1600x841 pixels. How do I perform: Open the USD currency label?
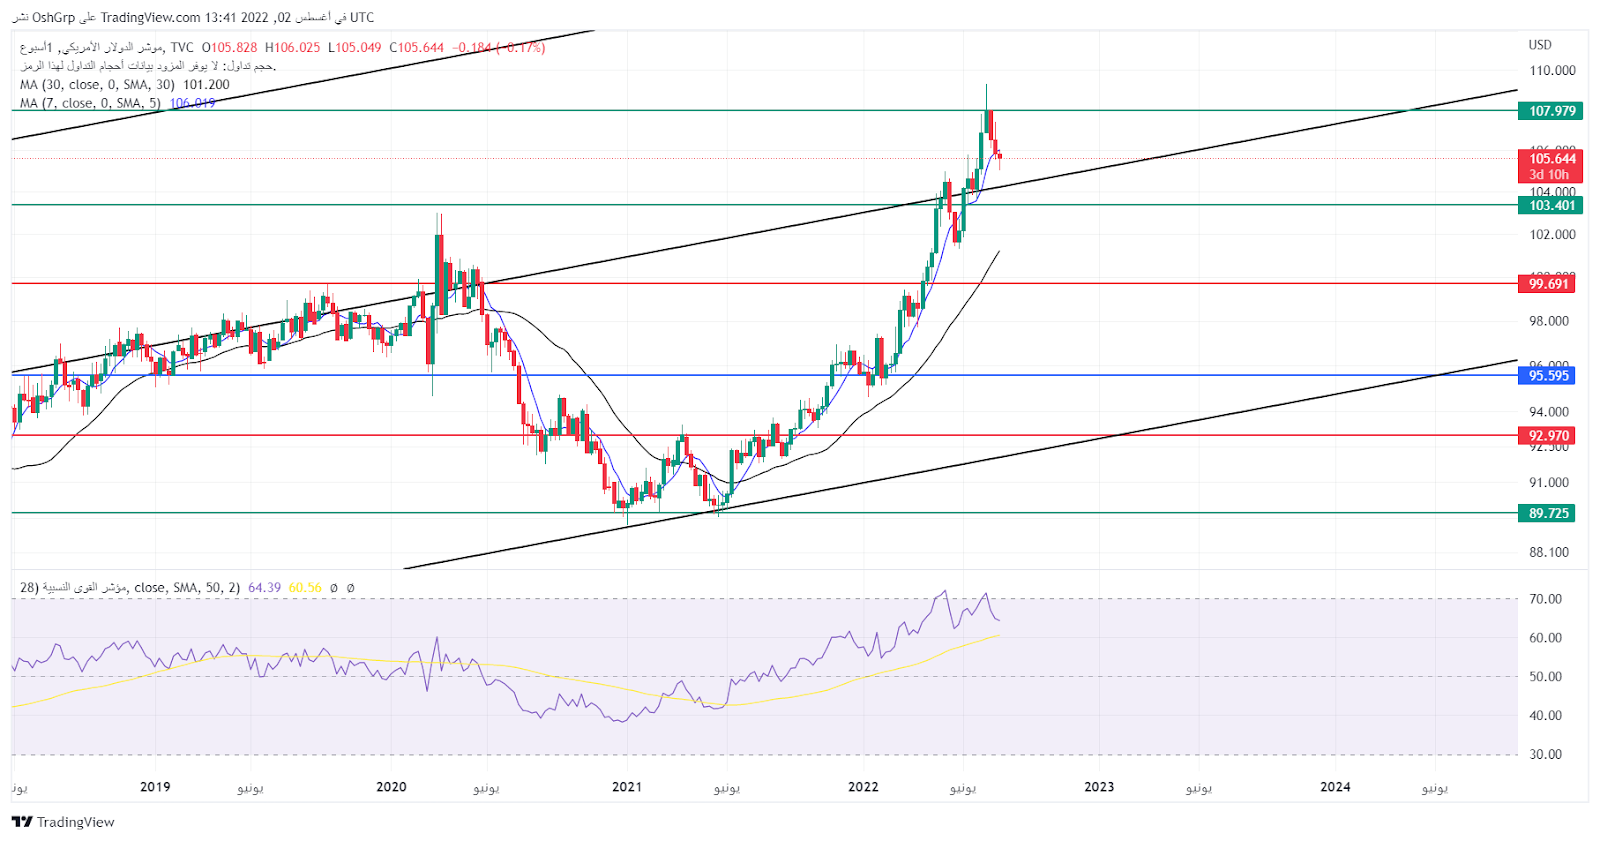point(1540,44)
